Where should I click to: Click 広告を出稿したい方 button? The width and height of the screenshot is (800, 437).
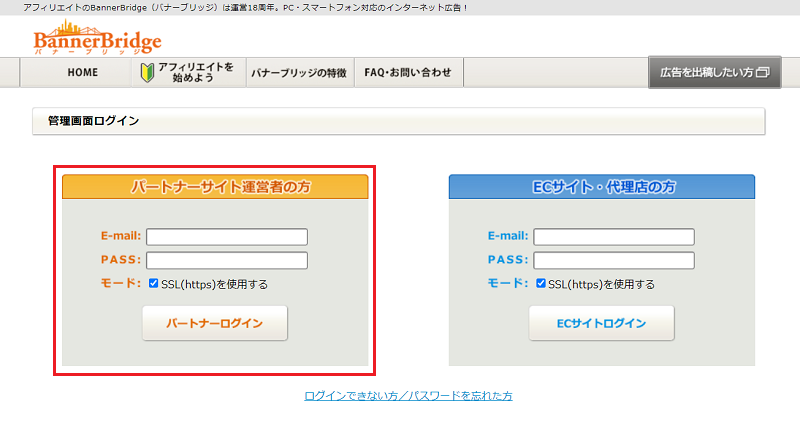714,72
